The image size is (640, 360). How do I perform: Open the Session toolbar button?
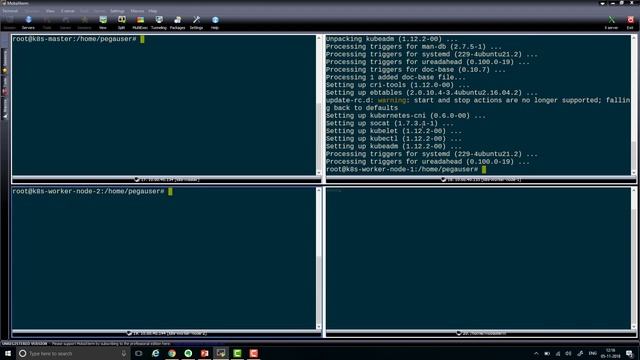click(x=9, y=23)
